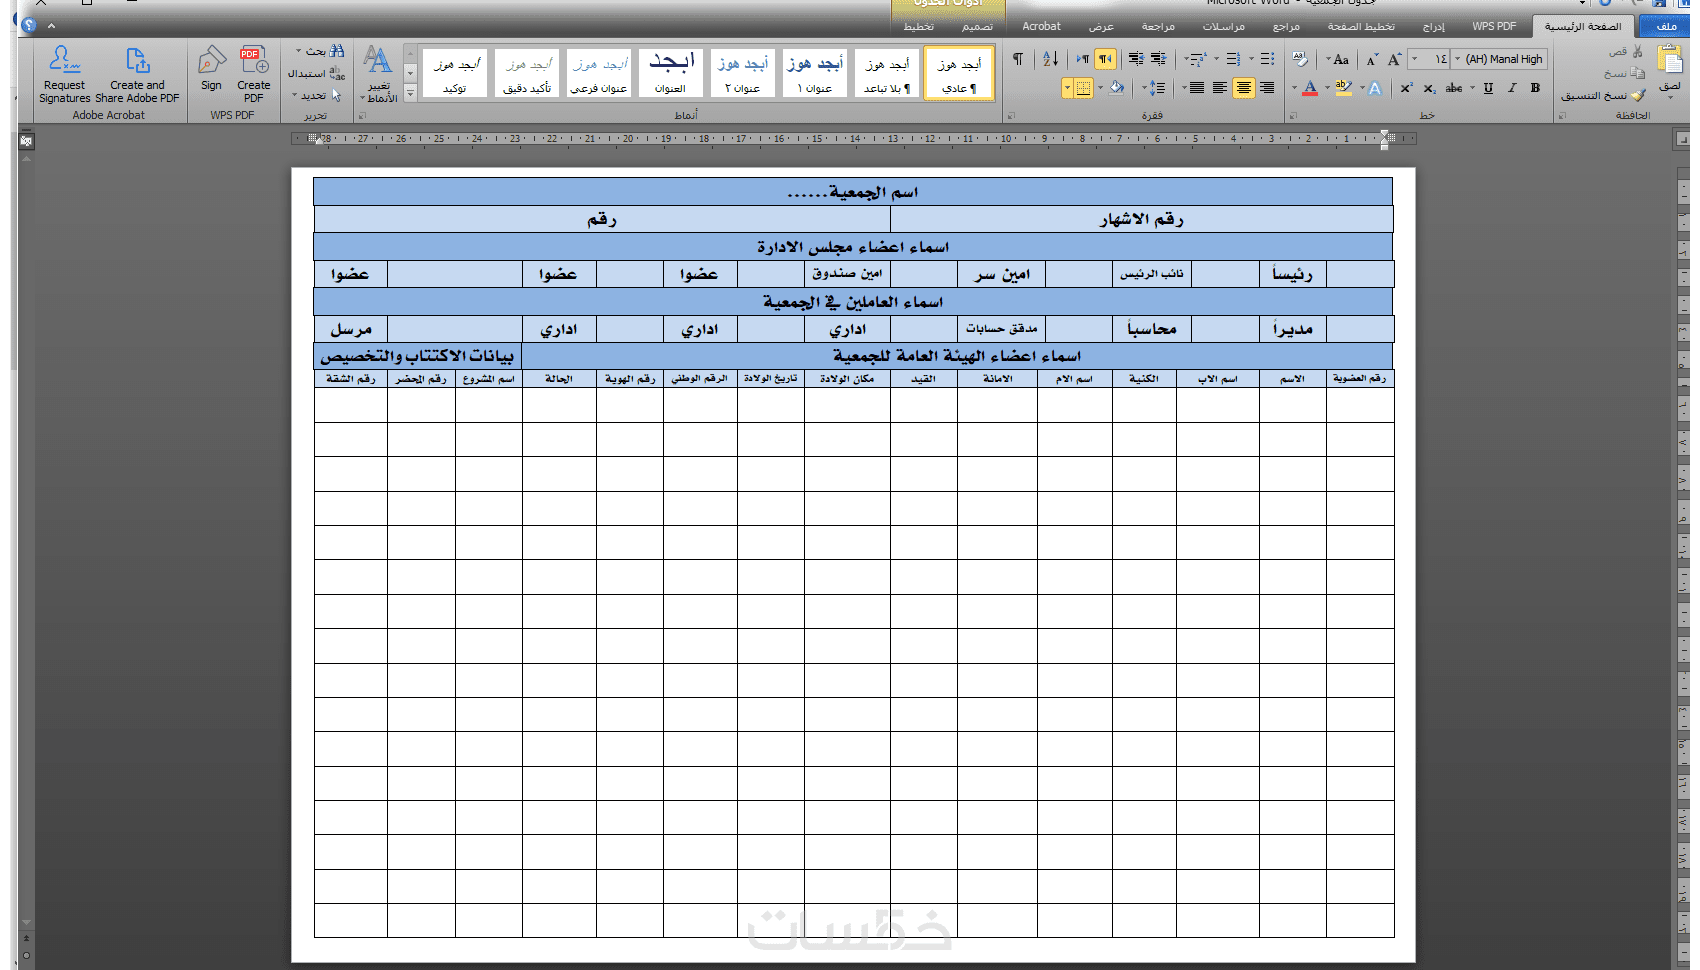Screen dimensions: 1700x970
Task: Apply the Normal (عادي) style
Action: [959, 74]
